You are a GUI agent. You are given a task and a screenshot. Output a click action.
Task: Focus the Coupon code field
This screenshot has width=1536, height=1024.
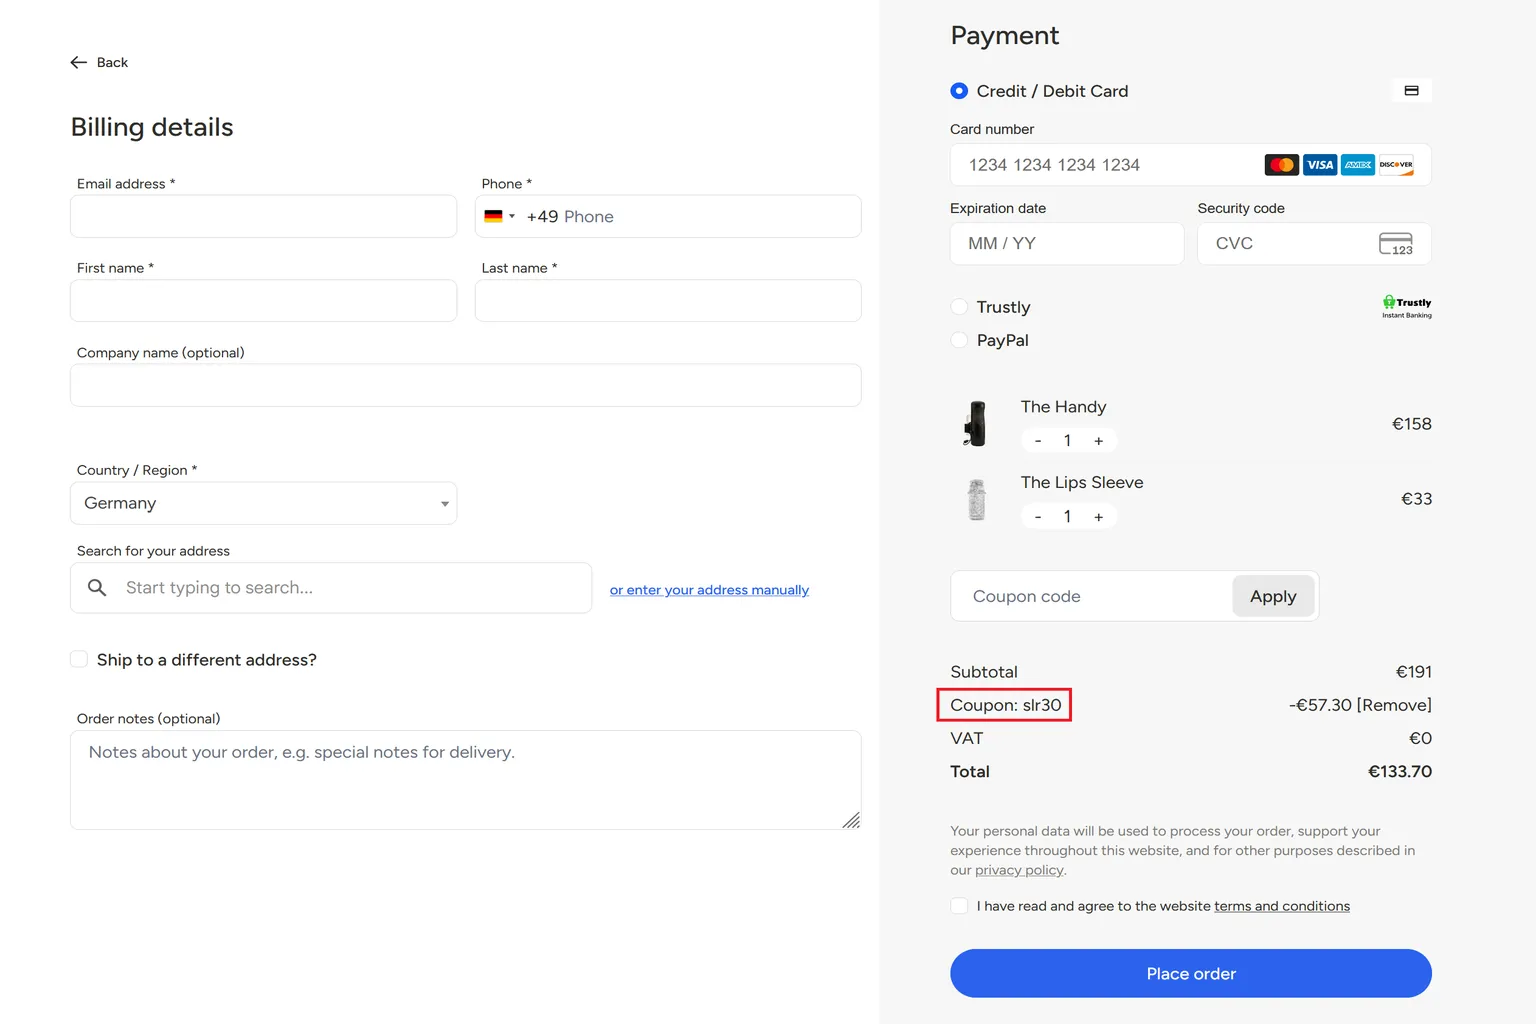point(1091,596)
